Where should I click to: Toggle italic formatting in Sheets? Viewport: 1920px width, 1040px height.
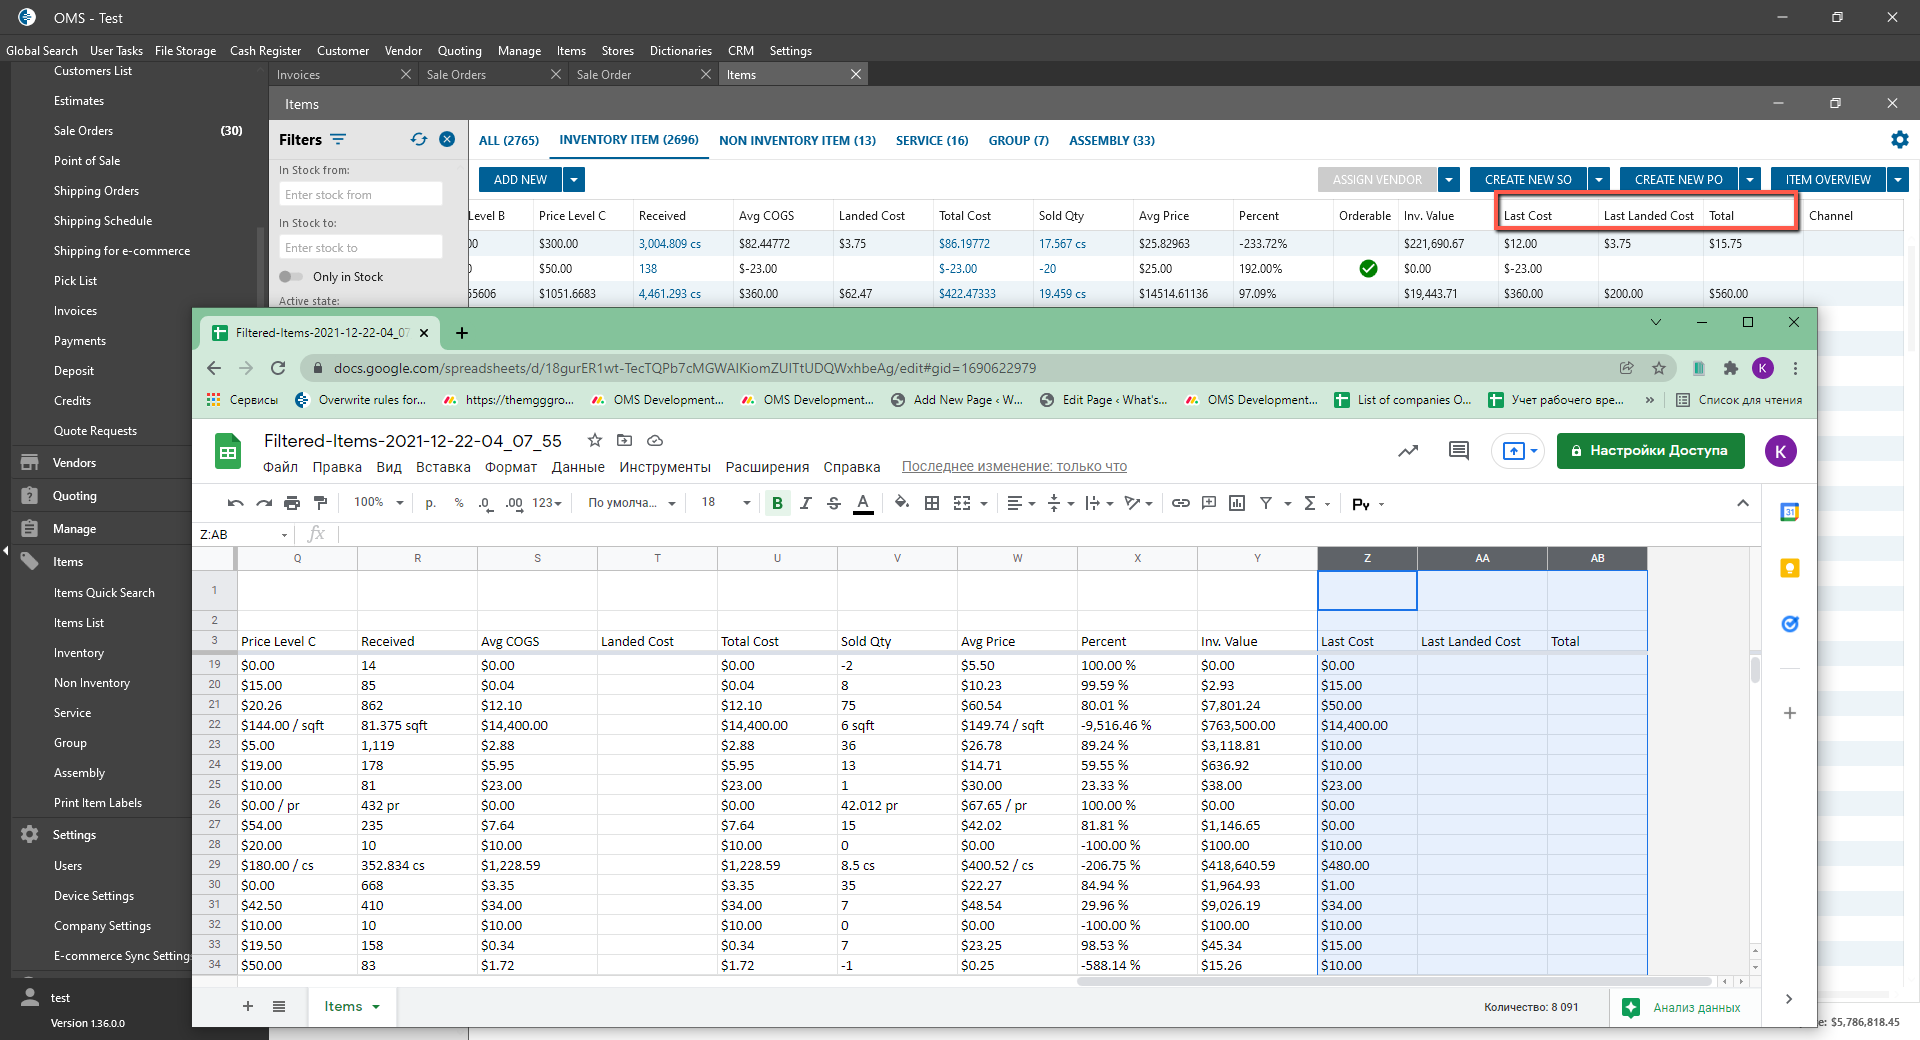pyautogui.click(x=805, y=503)
